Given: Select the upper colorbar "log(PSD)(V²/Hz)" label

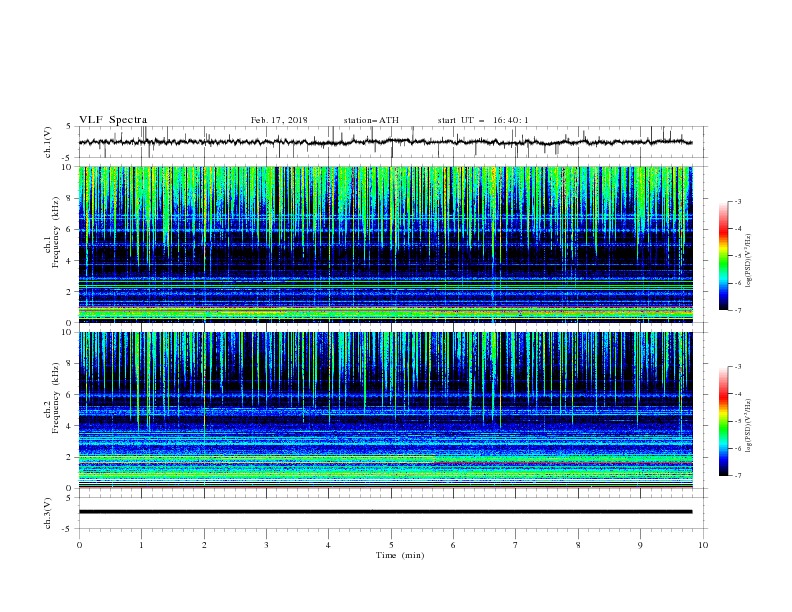Looking at the screenshot, I should pos(749,261).
